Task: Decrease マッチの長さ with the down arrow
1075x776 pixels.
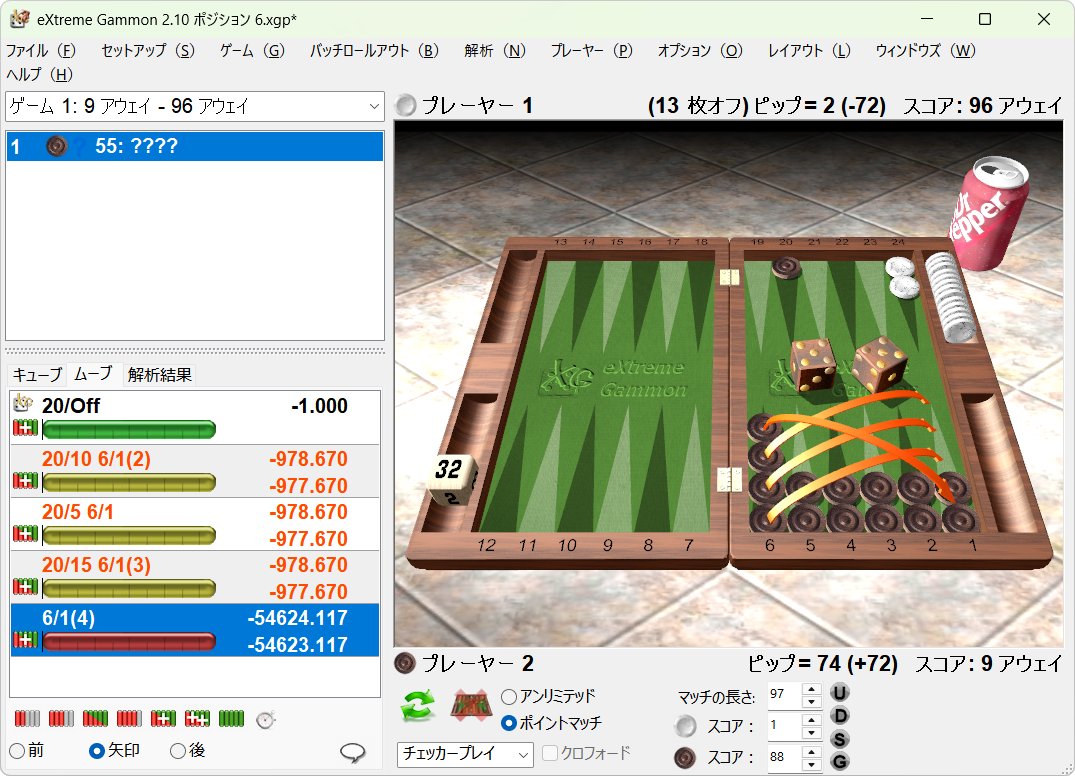Action: (812, 702)
